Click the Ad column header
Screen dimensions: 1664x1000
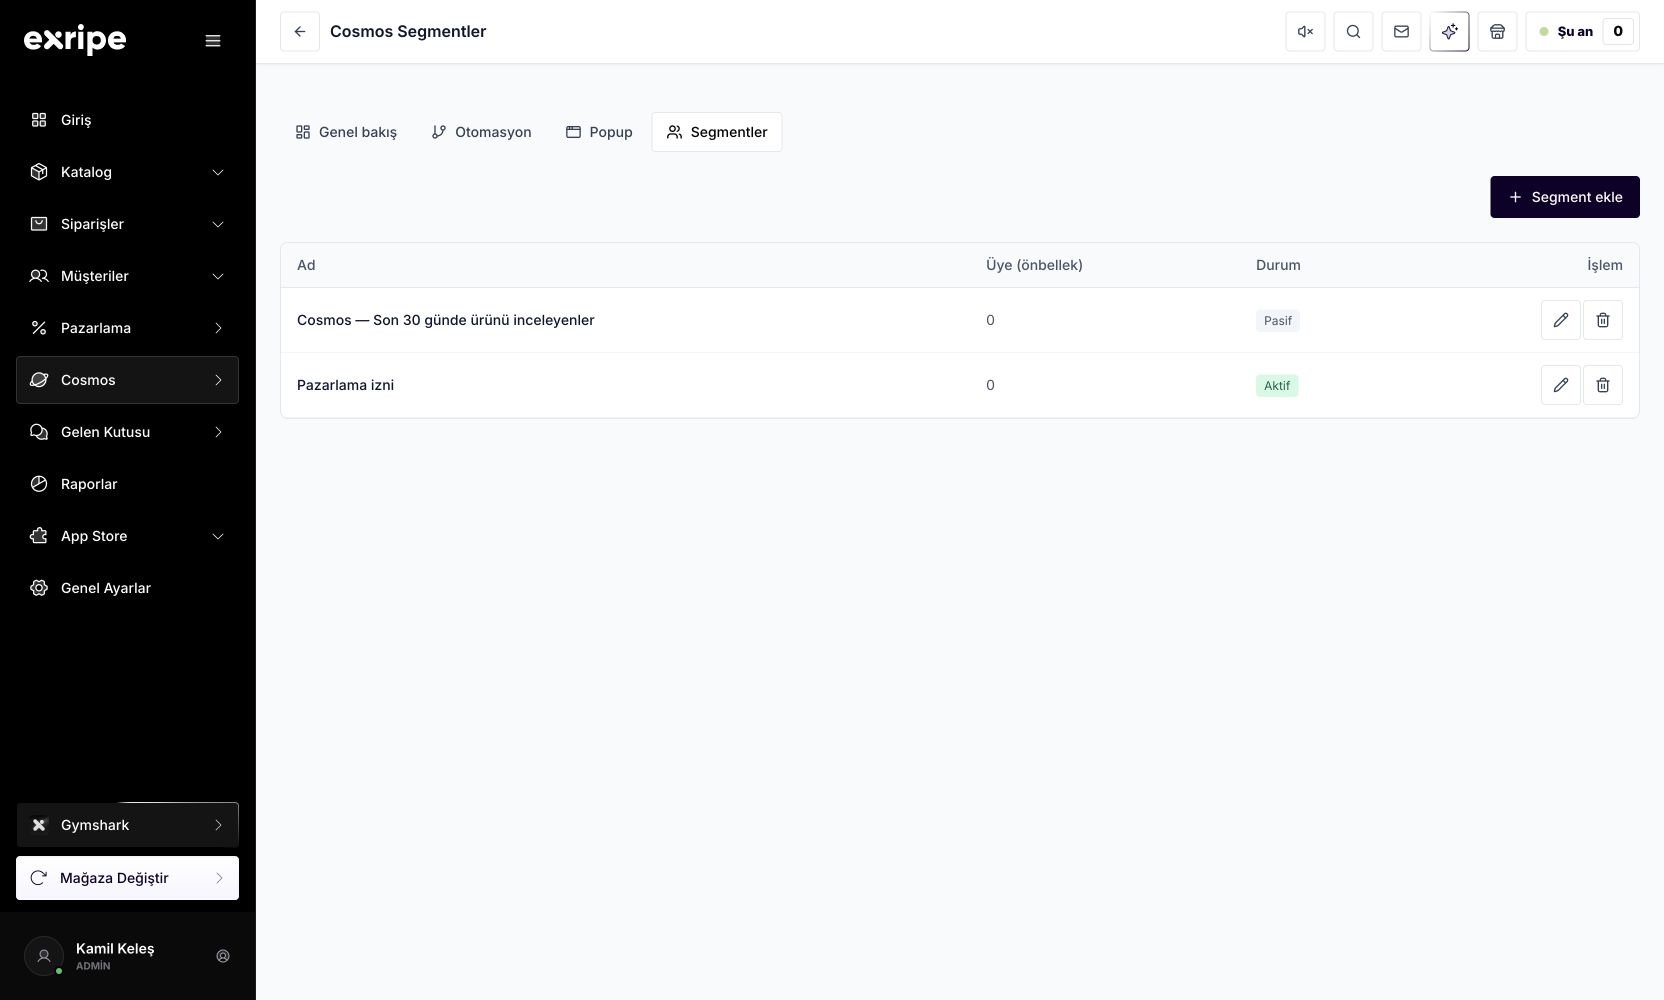click(x=306, y=265)
